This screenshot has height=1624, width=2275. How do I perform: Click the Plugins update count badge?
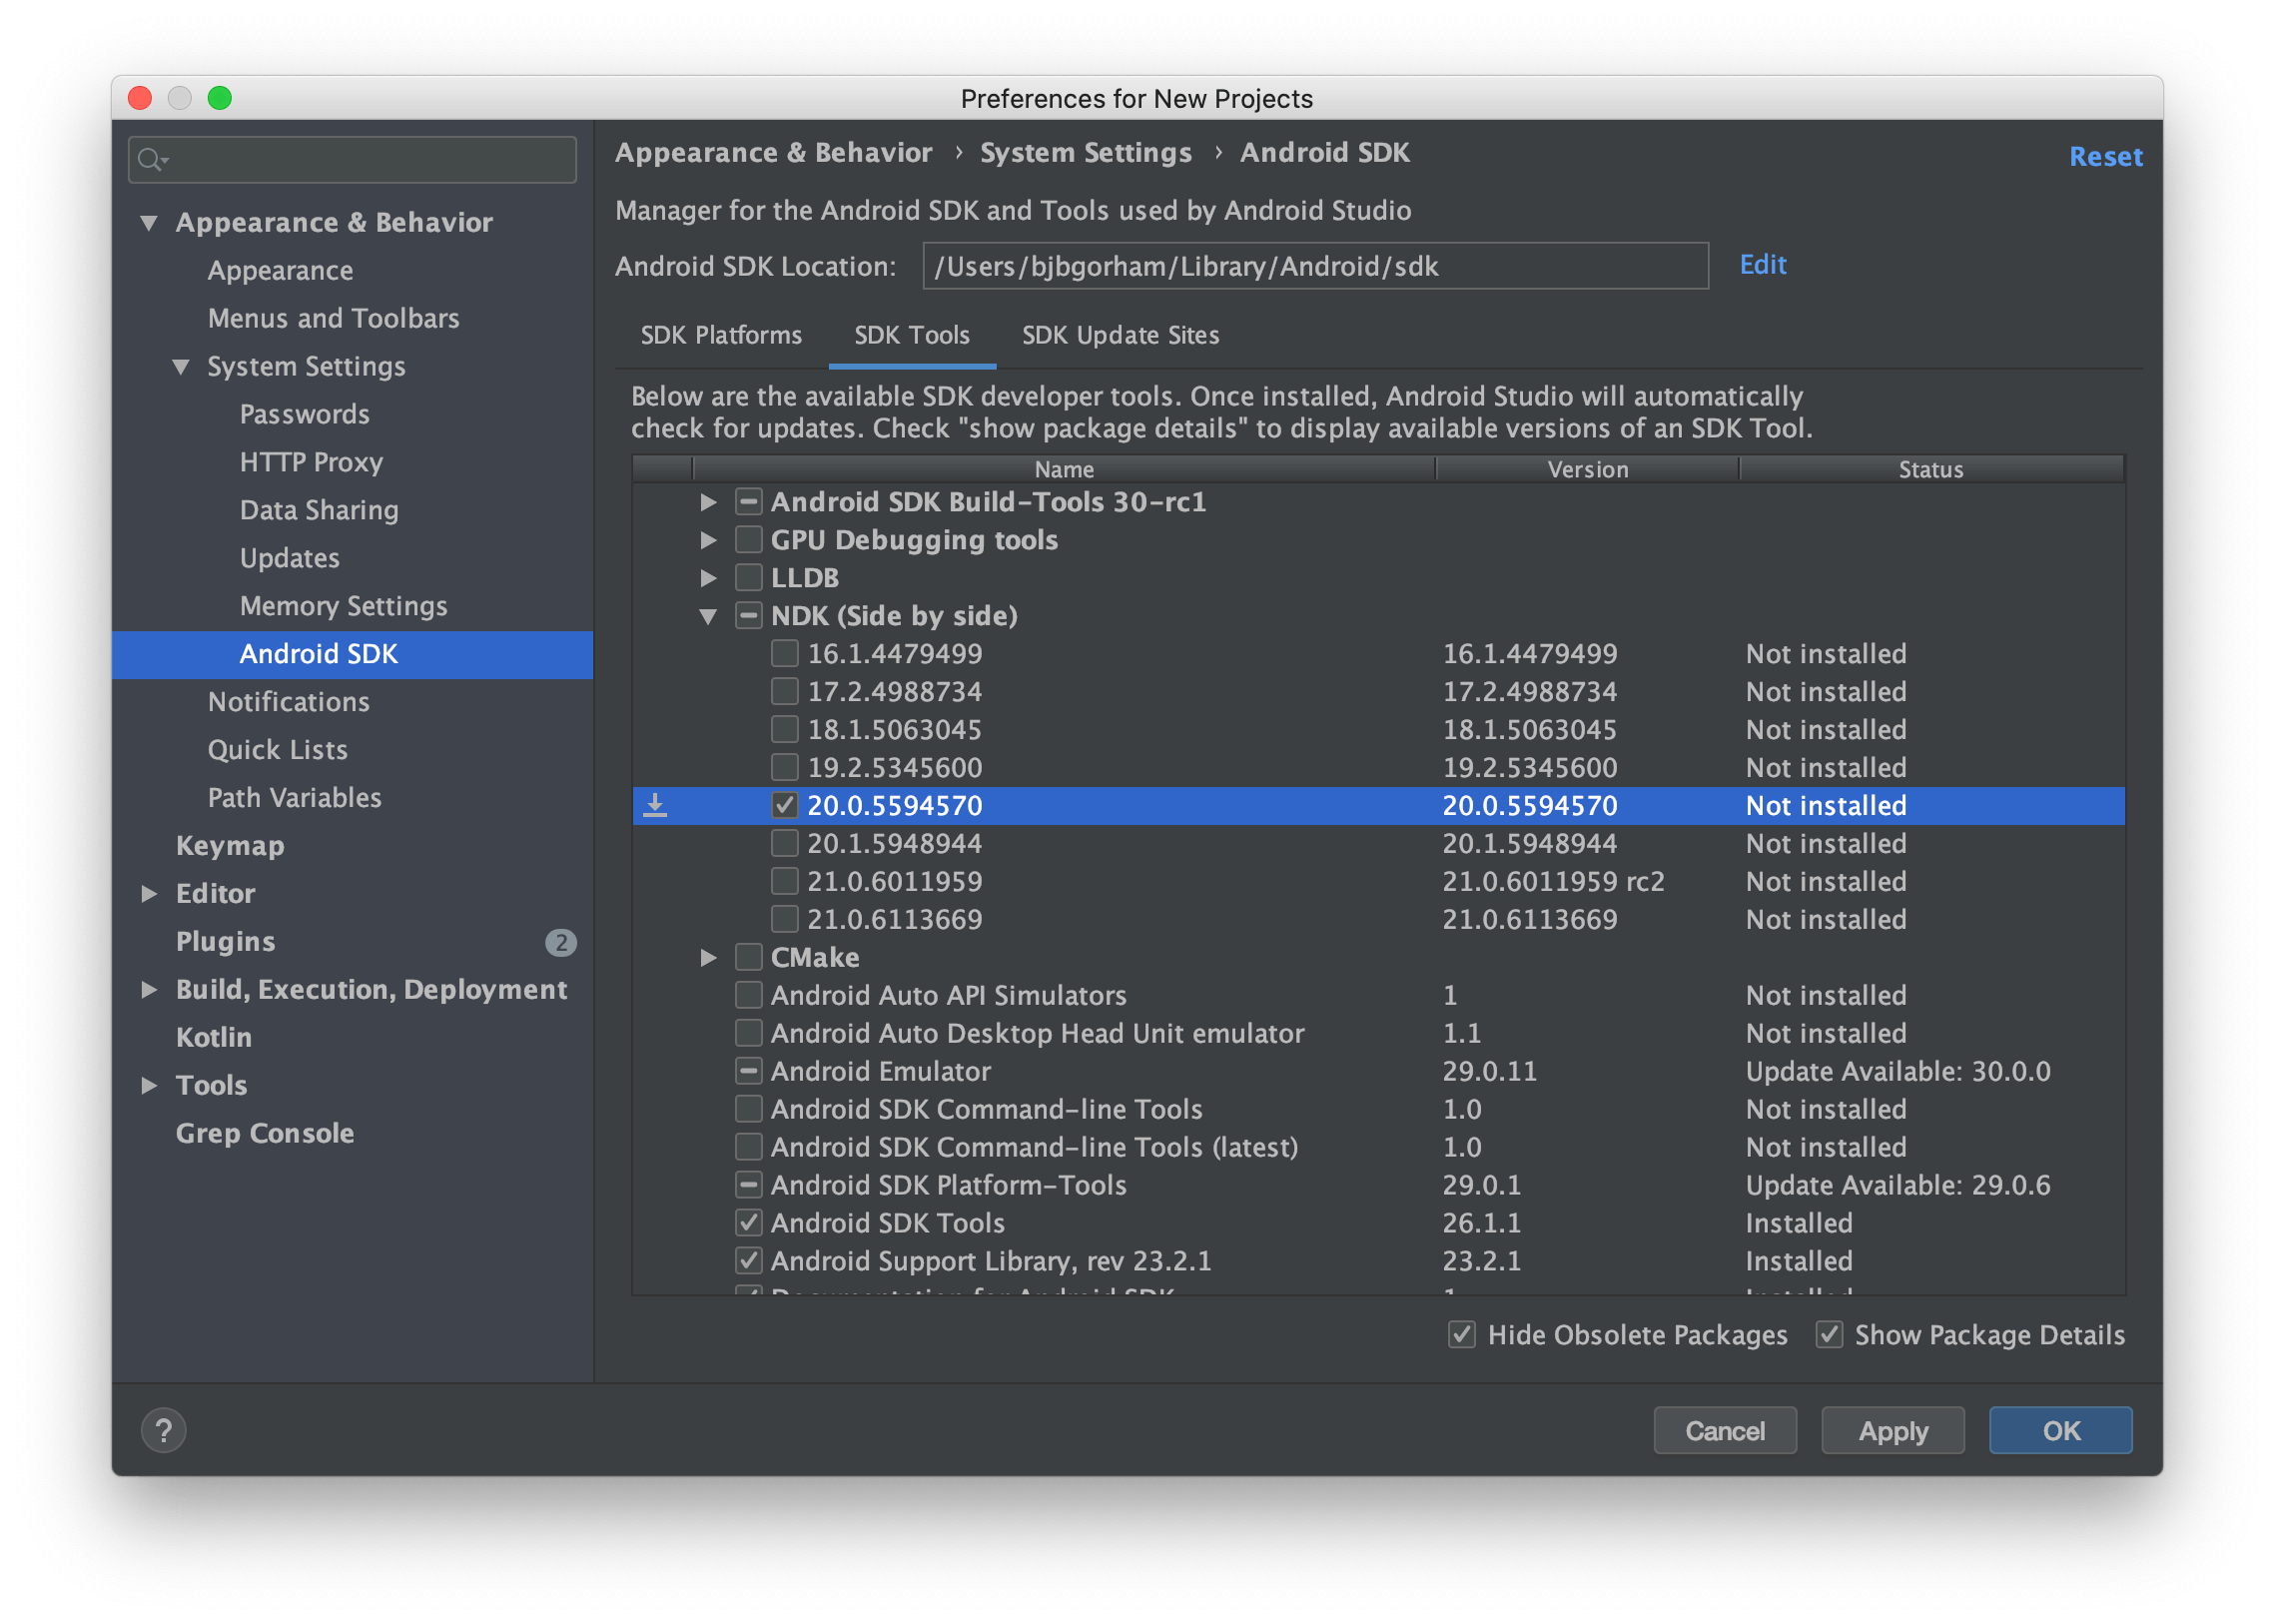pyautogui.click(x=560, y=942)
